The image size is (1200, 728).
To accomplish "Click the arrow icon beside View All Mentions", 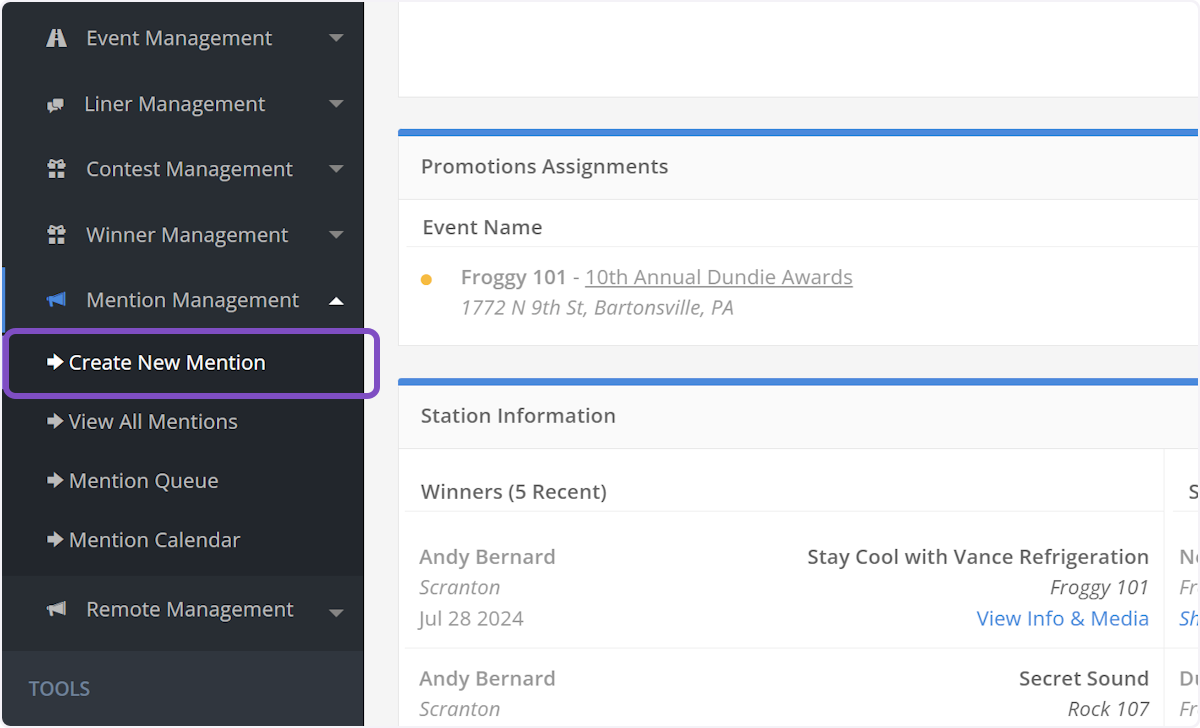I will [x=55, y=421].
